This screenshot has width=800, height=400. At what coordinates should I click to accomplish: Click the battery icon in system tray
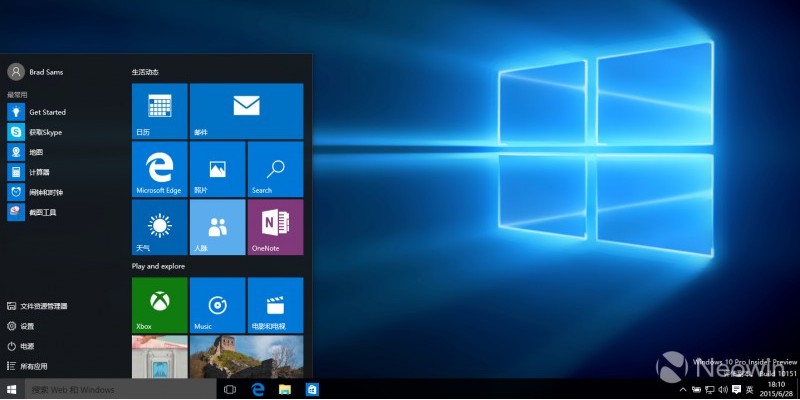(696, 390)
